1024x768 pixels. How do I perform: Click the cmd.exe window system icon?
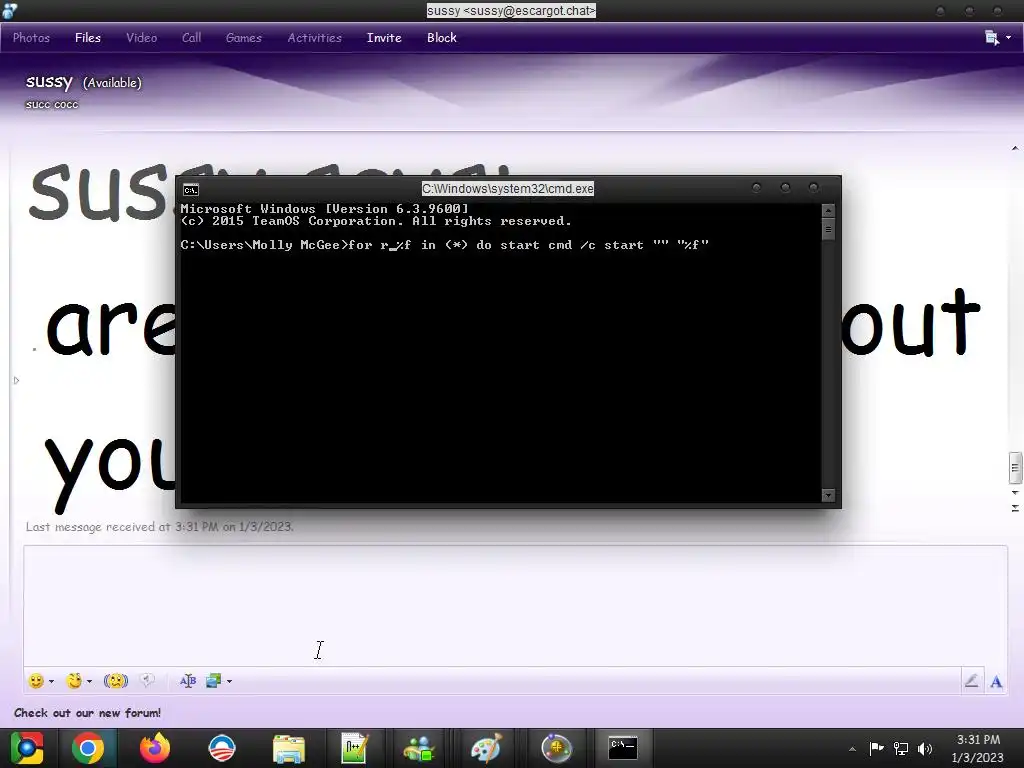click(x=191, y=190)
